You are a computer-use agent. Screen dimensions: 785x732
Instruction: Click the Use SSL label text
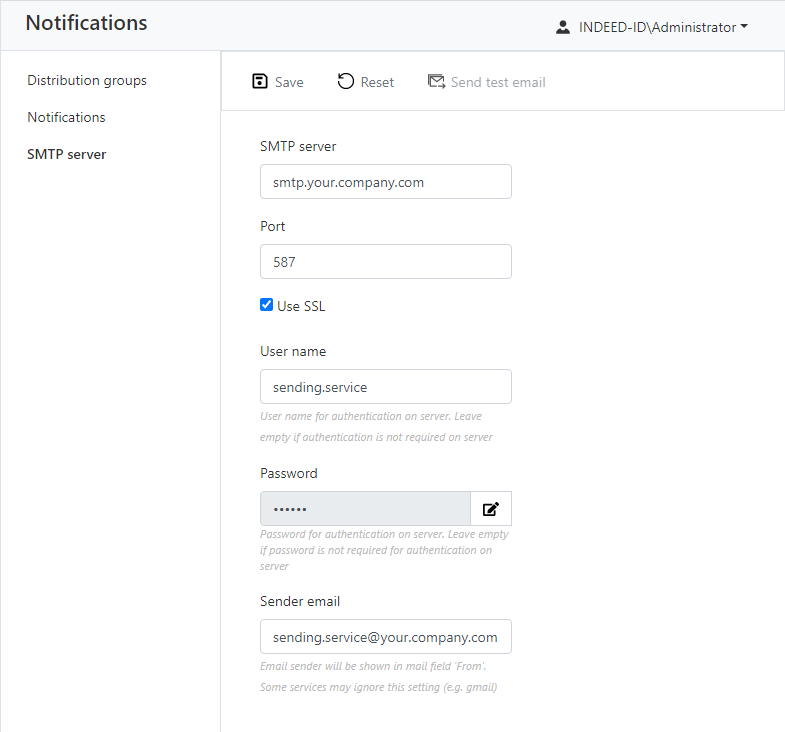(x=301, y=306)
